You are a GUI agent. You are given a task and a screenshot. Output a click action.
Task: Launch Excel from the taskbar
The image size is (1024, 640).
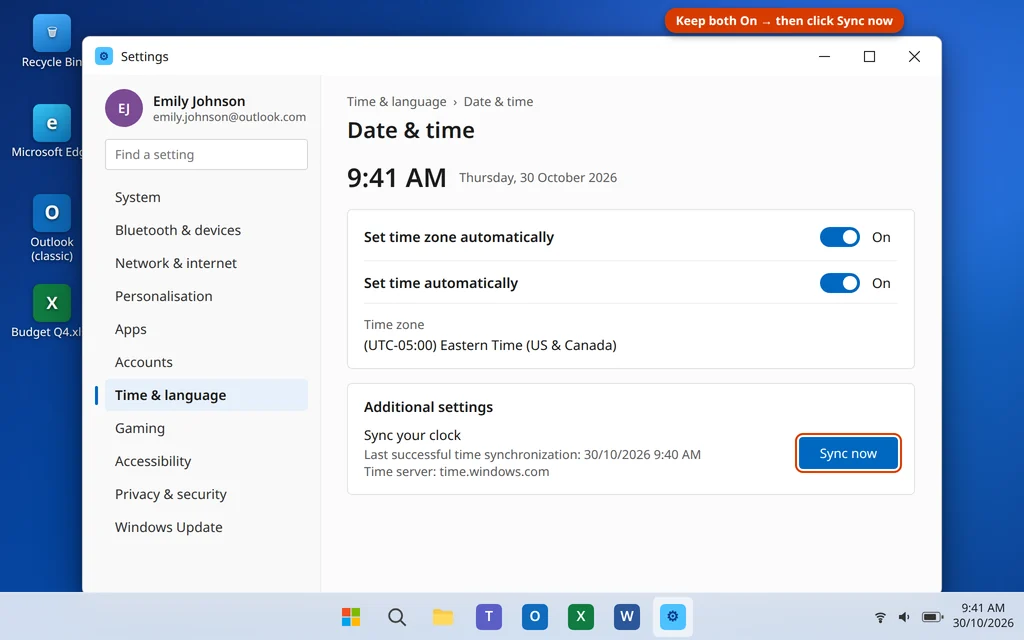[581, 616]
